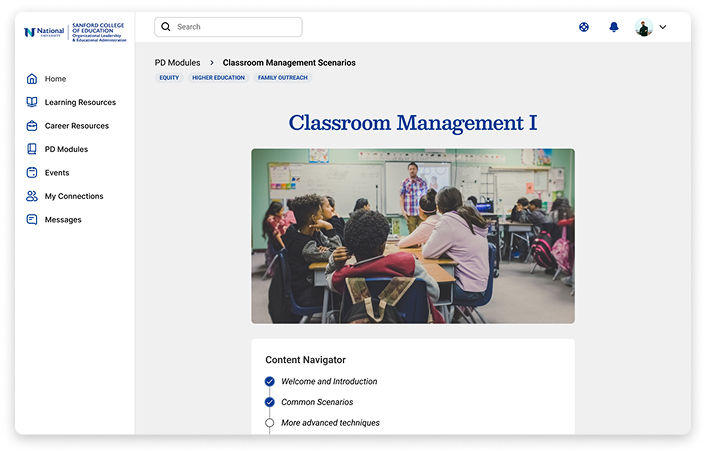The width and height of the screenshot is (706, 453).
Task: Click the FAMILY OUTREACH tag
Action: pos(282,78)
